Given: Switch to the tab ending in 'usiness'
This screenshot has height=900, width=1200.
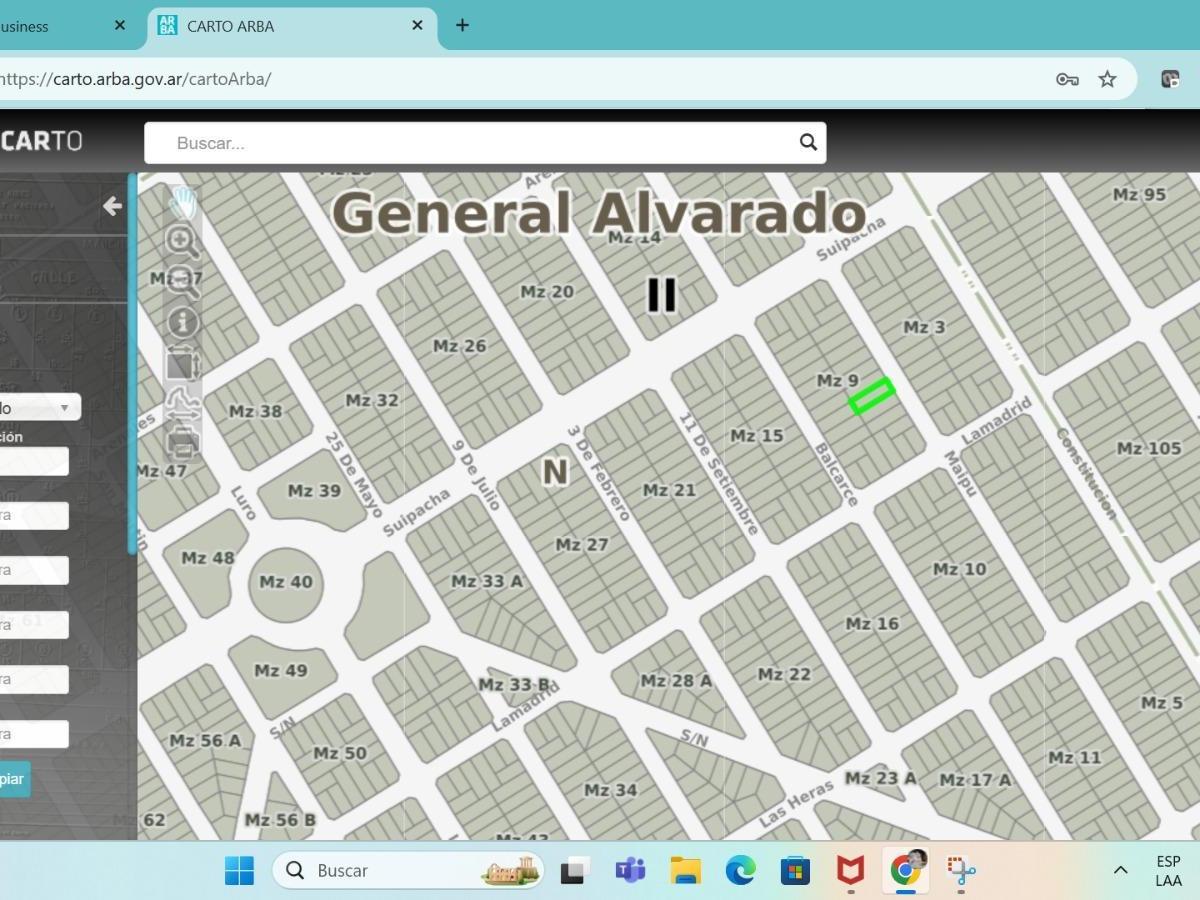Looking at the screenshot, I should pos(65,26).
